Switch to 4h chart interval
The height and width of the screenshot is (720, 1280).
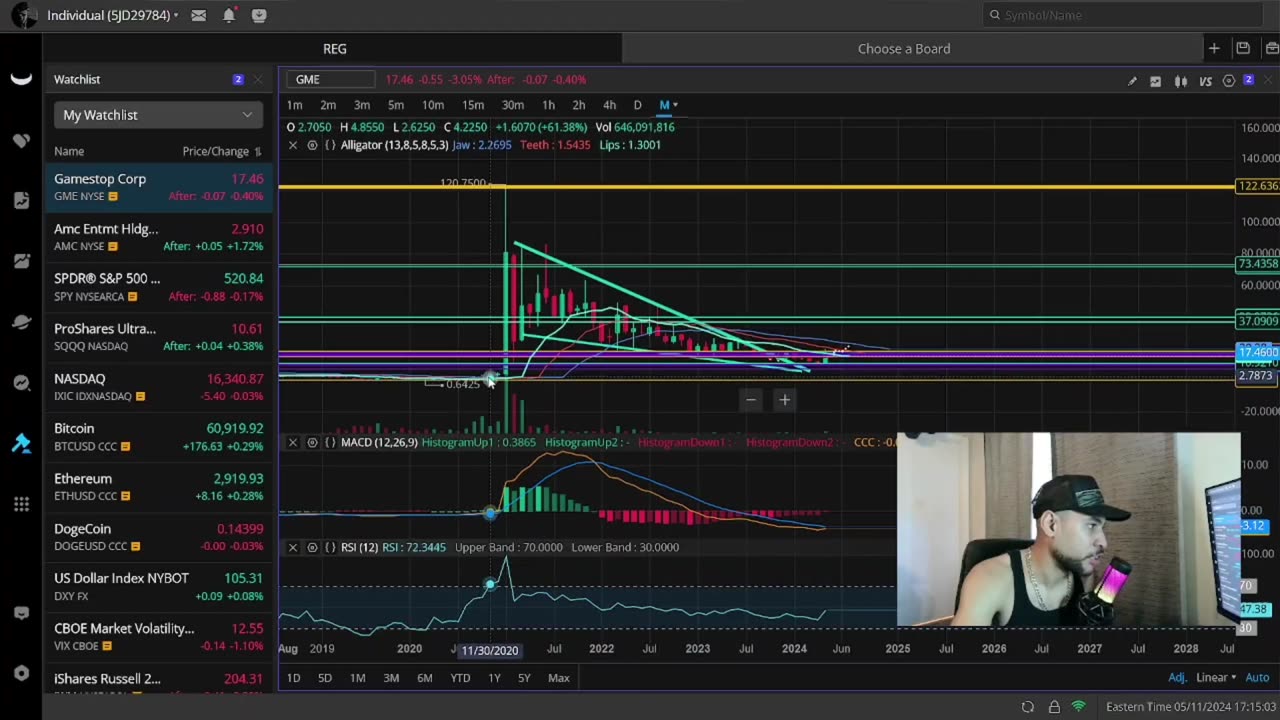(609, 105)
